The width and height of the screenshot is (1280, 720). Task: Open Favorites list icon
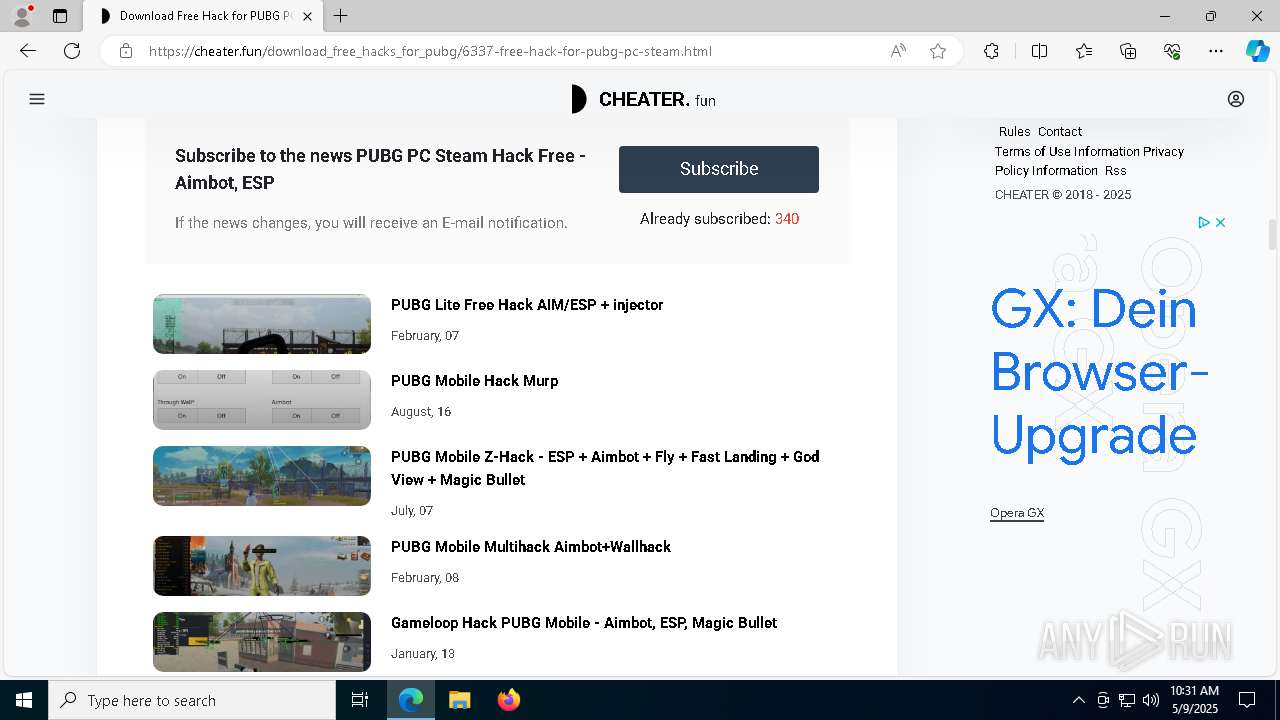1084,51
